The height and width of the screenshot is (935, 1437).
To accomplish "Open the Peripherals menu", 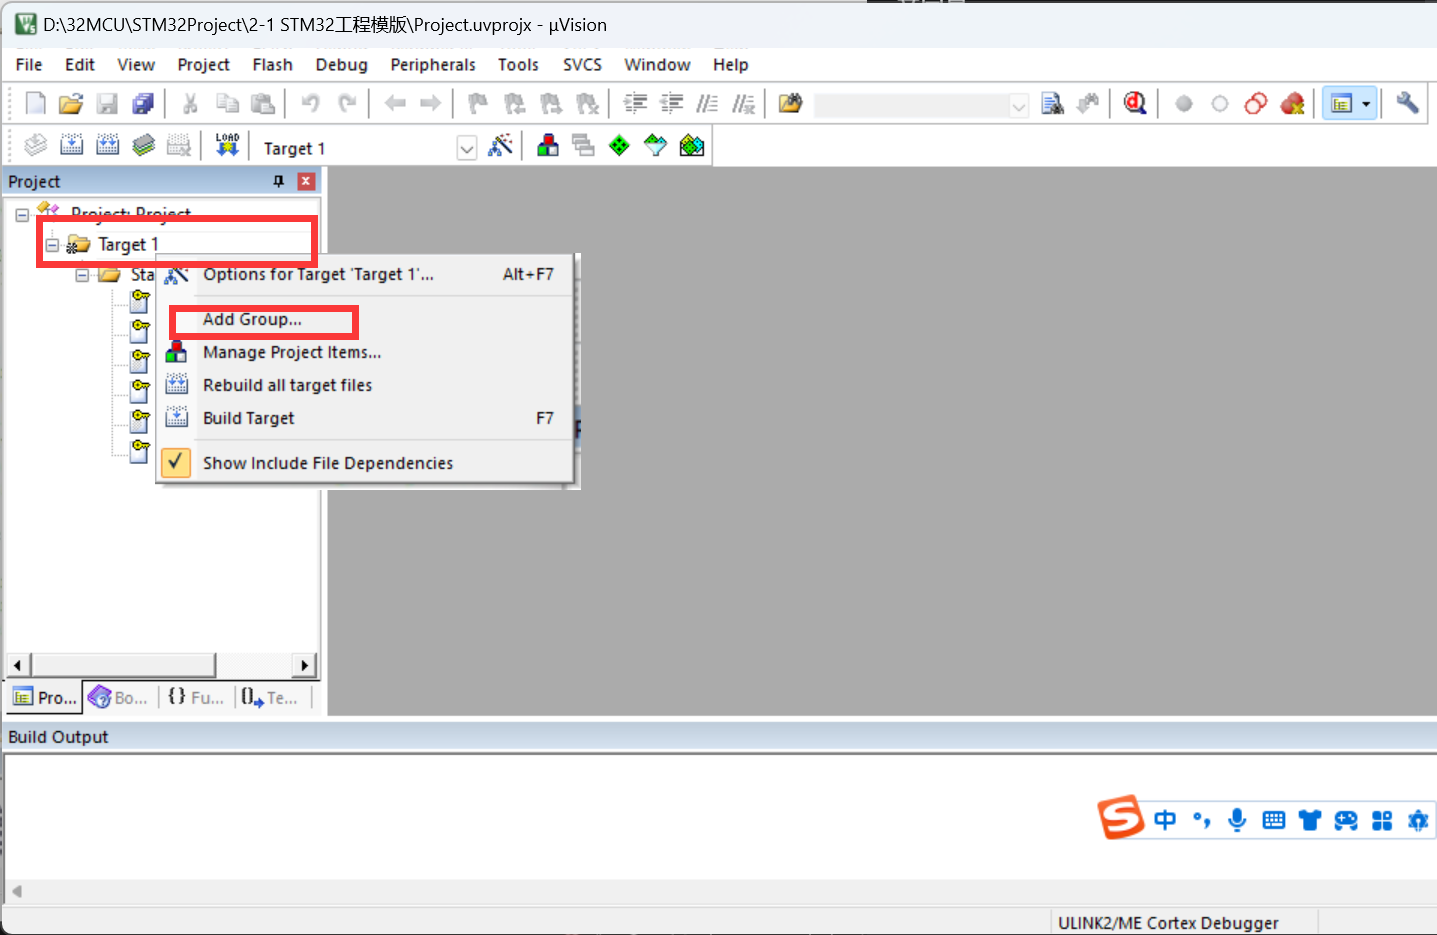I will [433, 64].
